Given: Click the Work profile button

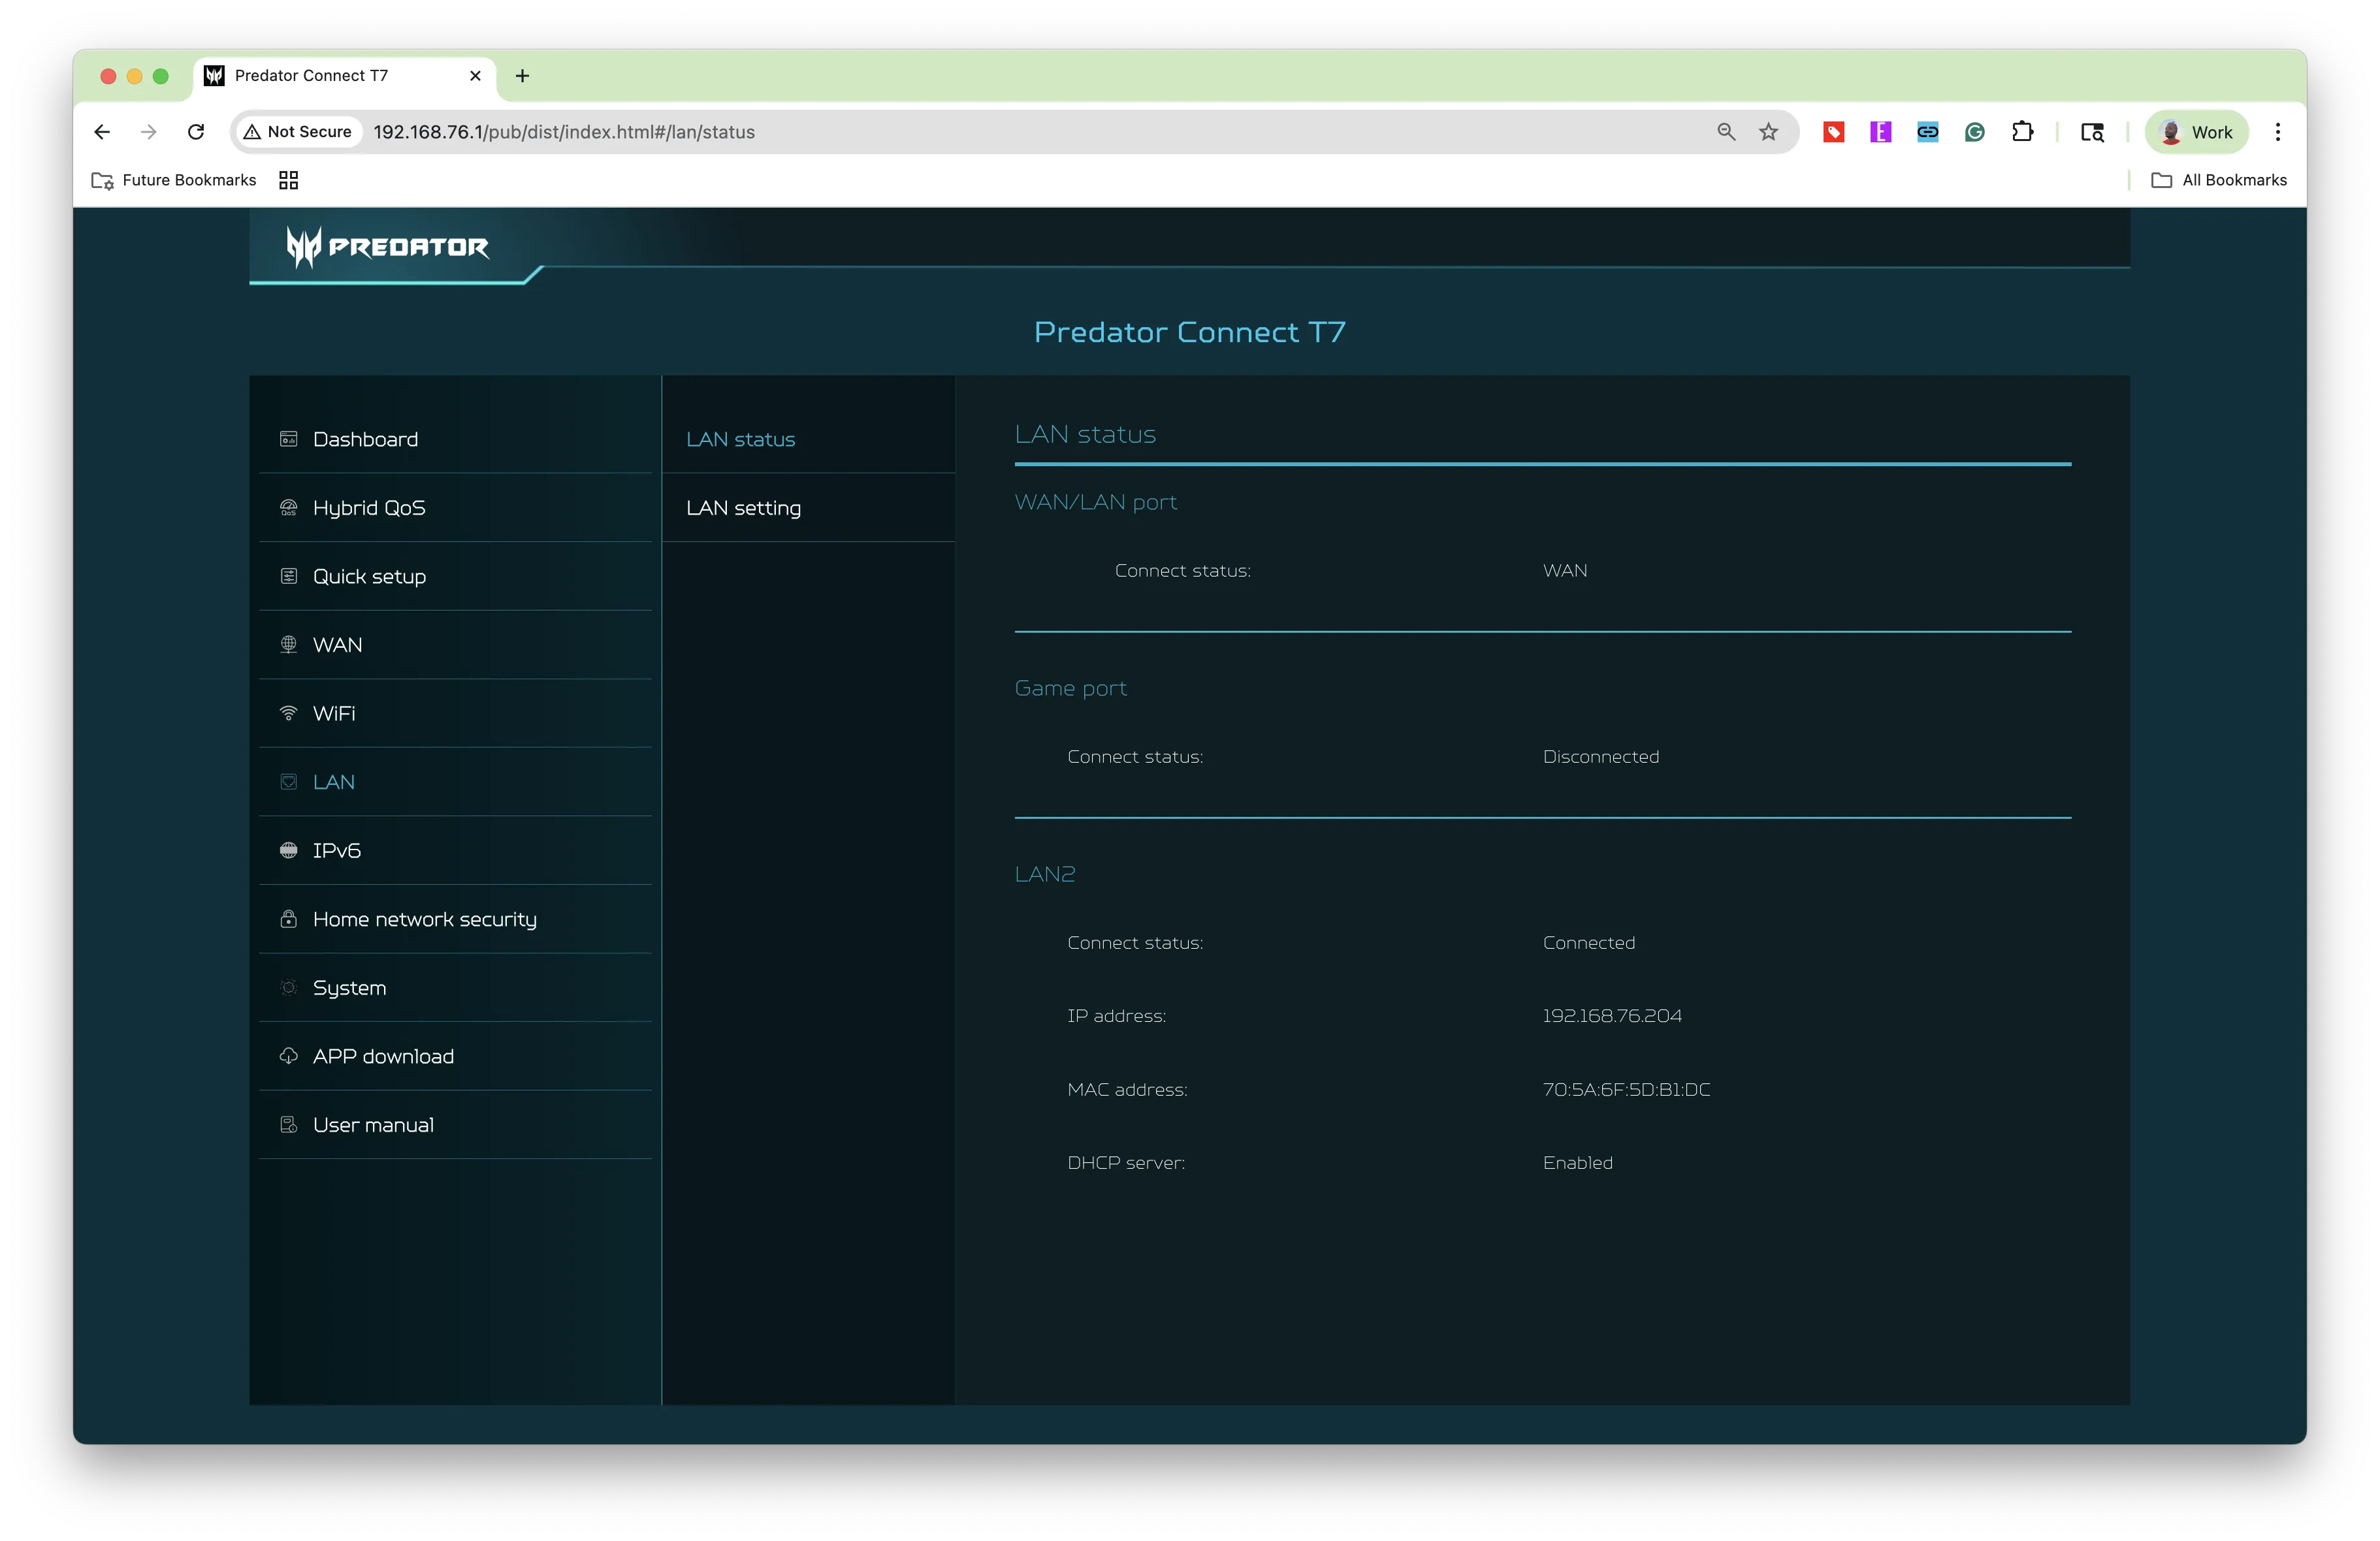Looking at the screenshot, I should coord(2197,132).
